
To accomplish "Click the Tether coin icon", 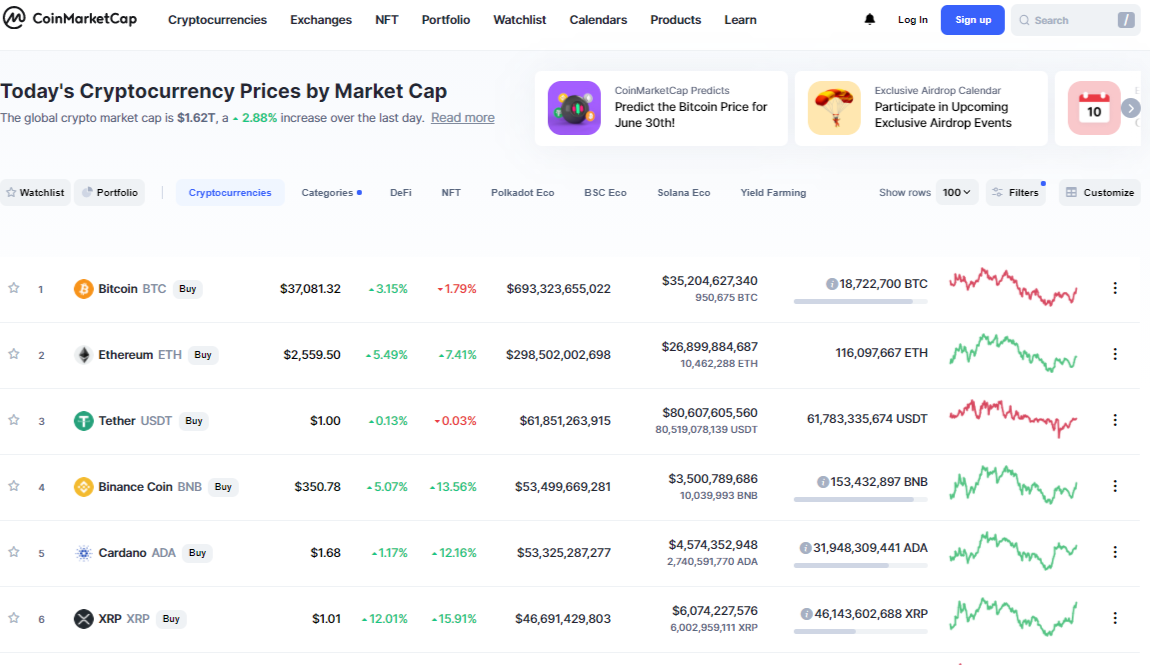I will 84,421.
